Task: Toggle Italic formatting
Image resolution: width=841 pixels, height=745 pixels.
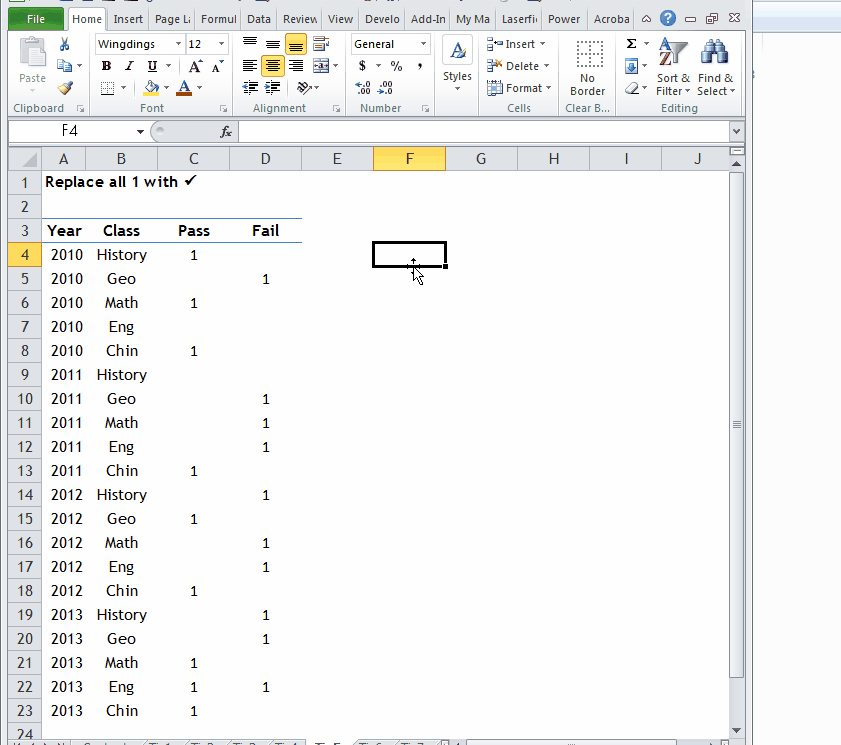Action: (x=128, y=66)
